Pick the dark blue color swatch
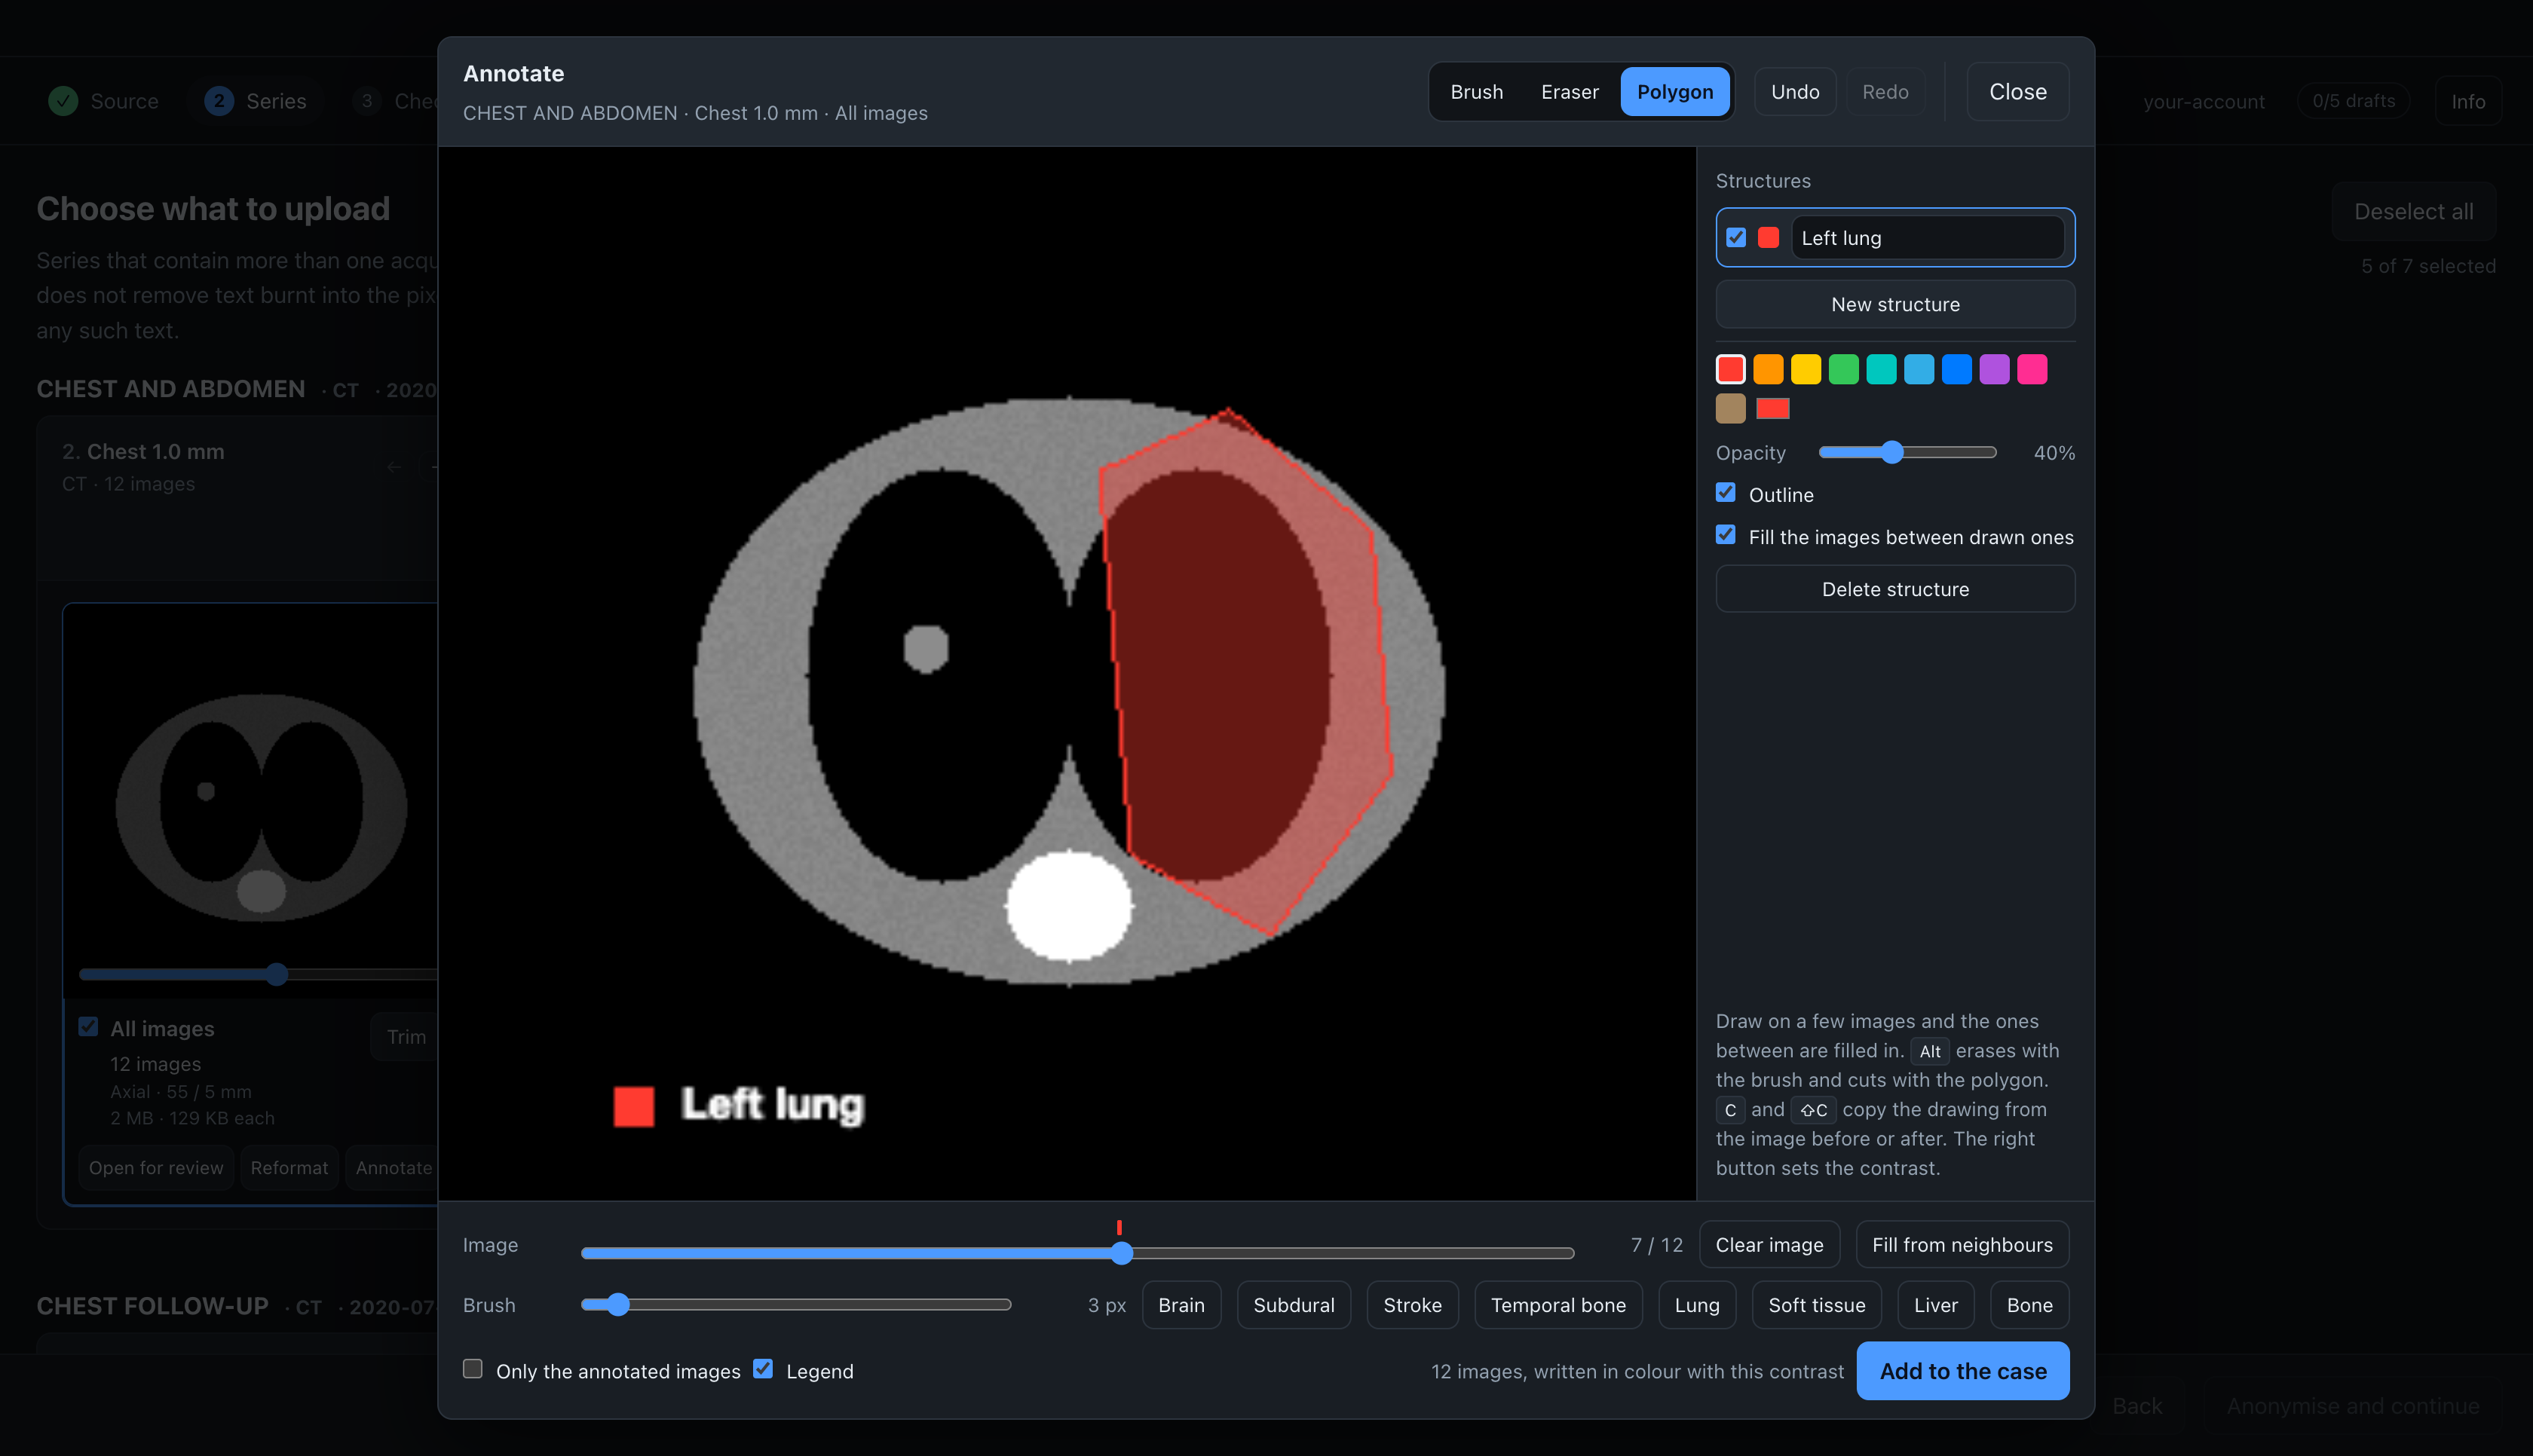This screenshot has width=2533, height=1456. pyautogui.click(x=1957, y=370)
